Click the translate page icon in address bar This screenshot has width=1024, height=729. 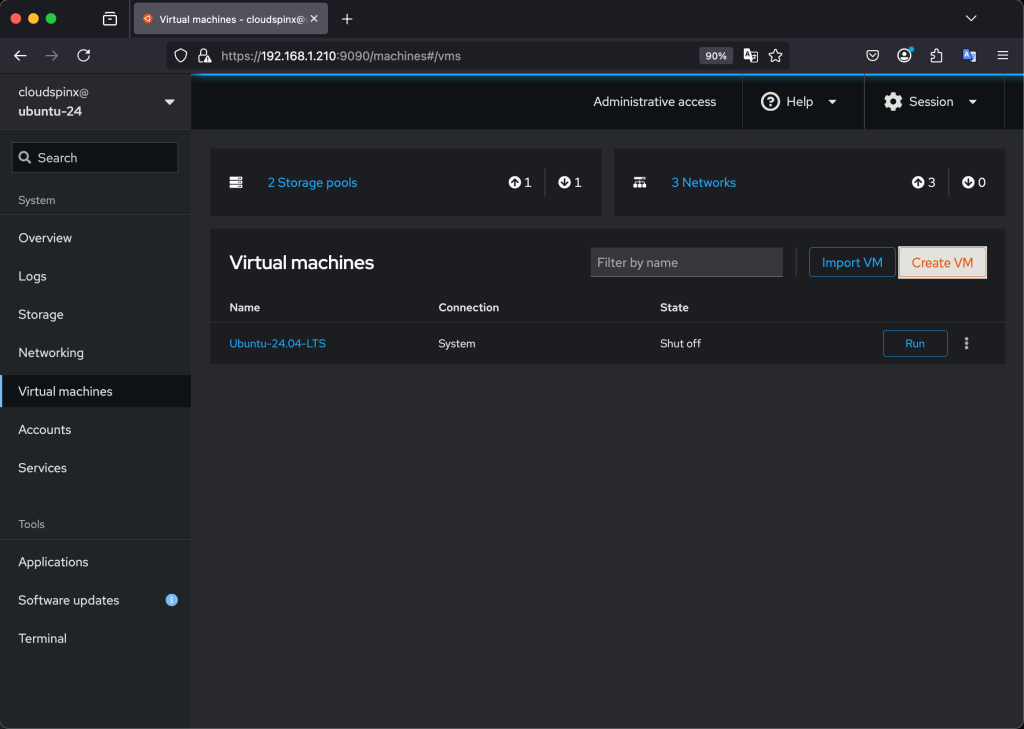point(750,56)
